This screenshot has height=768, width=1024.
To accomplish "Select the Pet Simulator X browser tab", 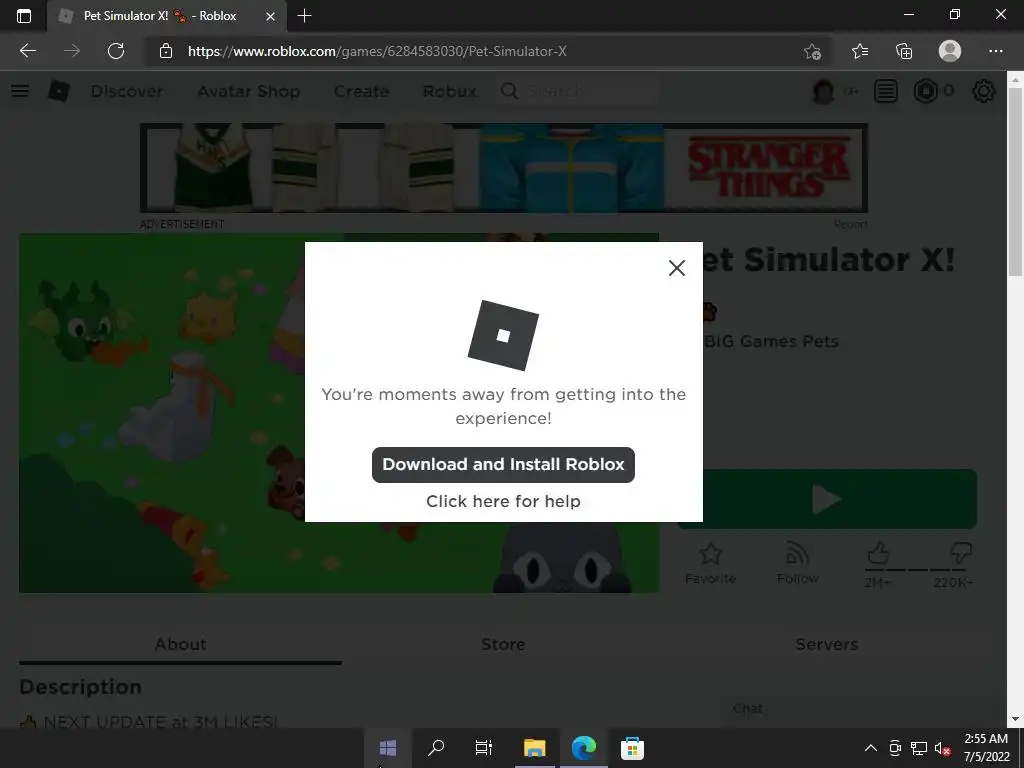I will pyautogui.click(x=167, y=16).
